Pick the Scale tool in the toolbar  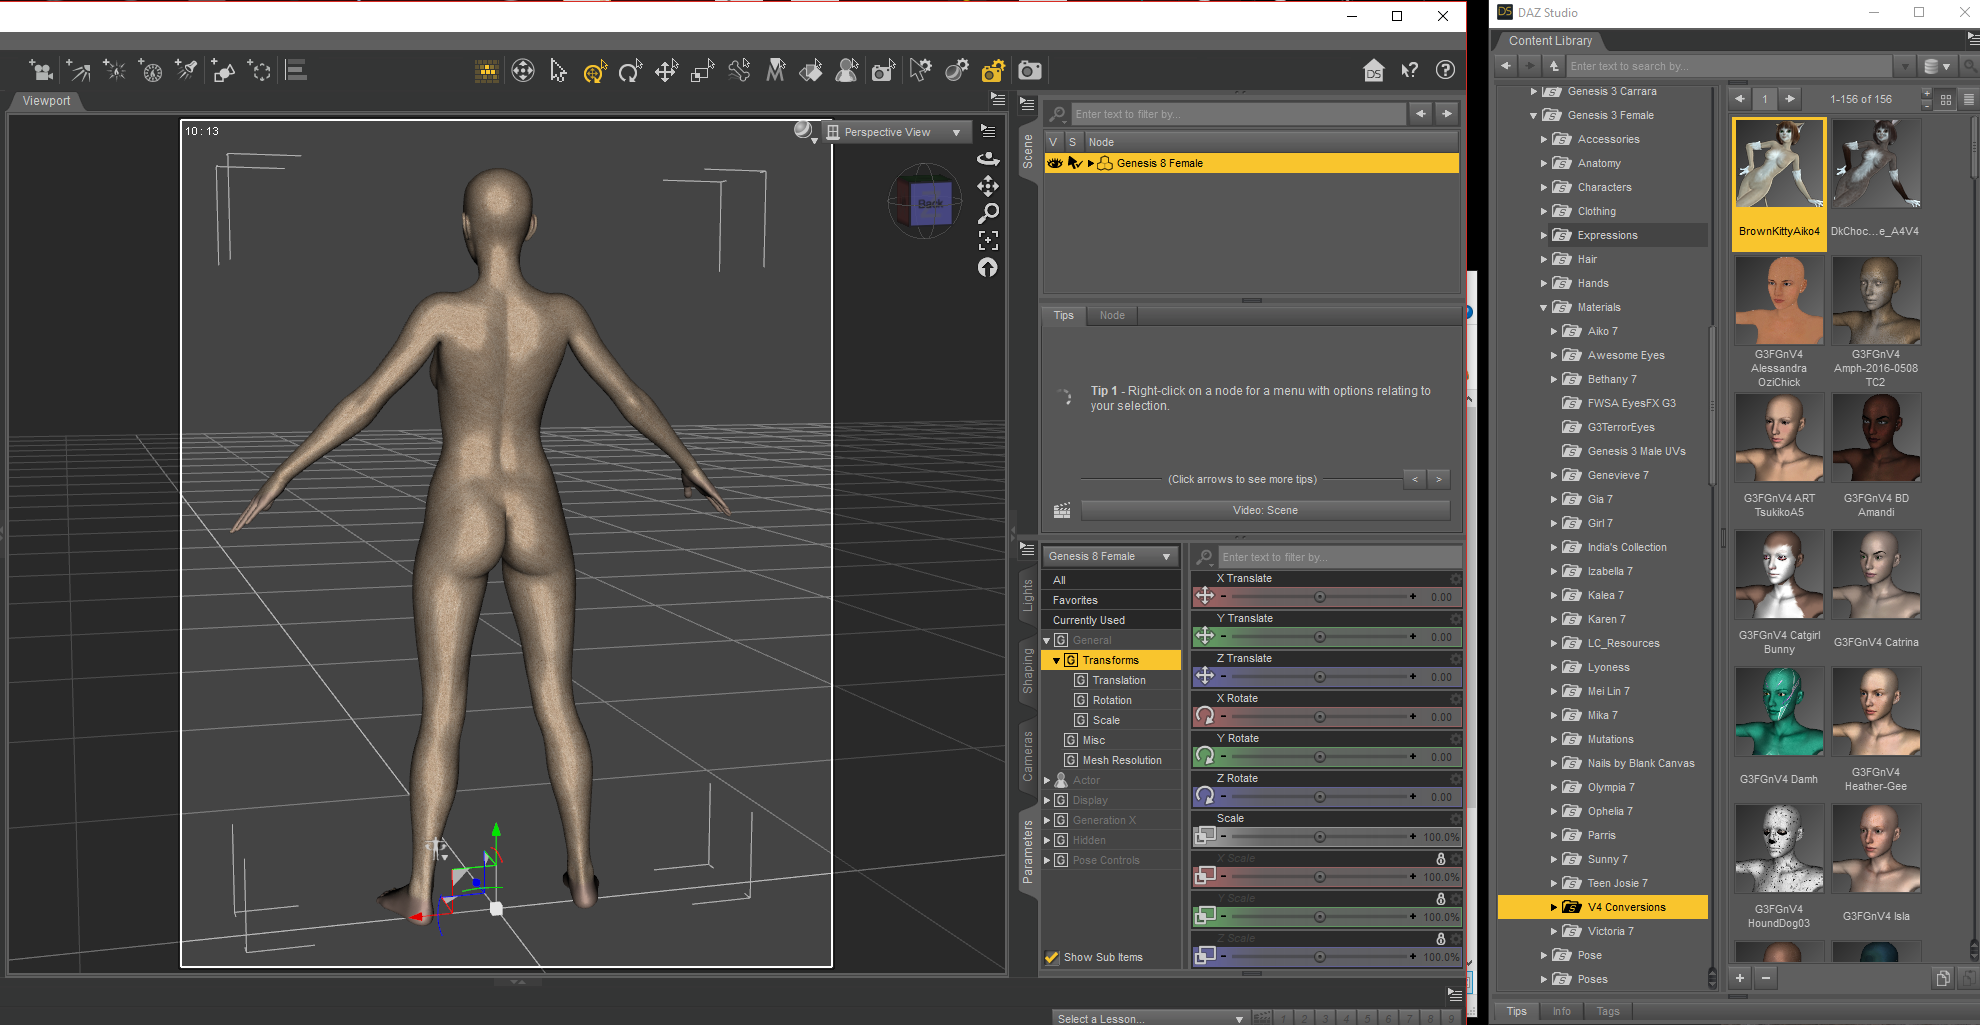[703, 71]
